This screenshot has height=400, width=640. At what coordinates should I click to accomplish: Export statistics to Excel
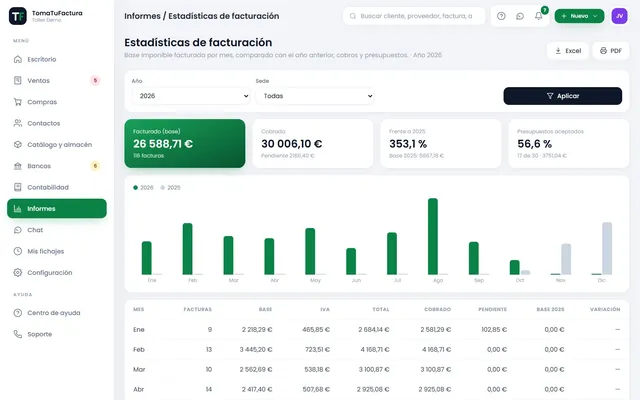[567, 51]
